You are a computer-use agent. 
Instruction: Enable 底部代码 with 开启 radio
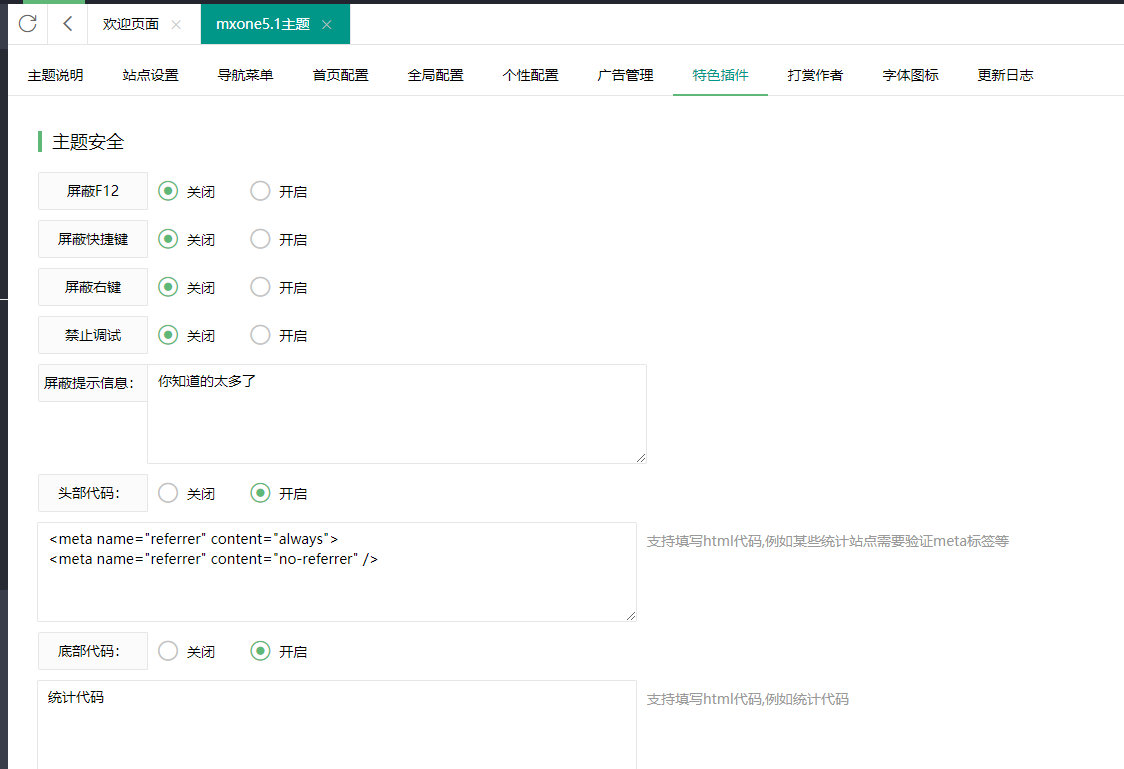point(260,651)
